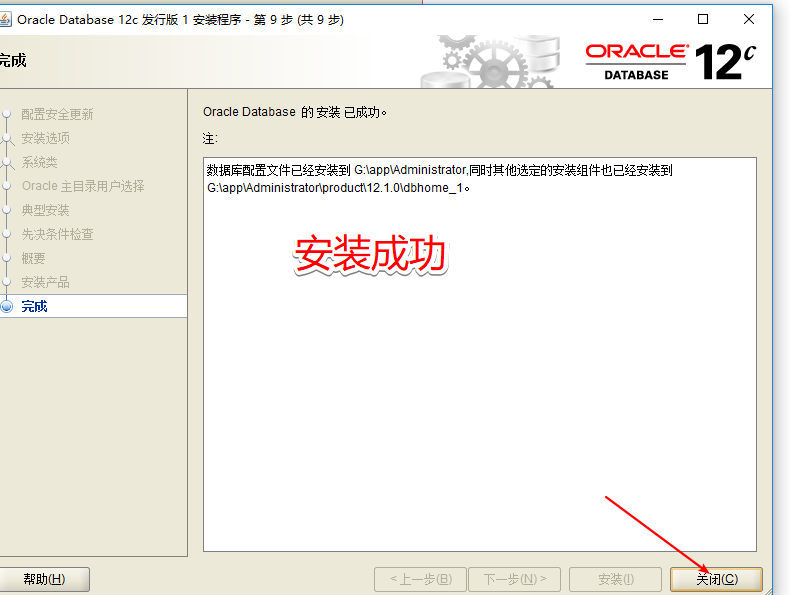The height and width of the screenshot is (595, 790).
Task: Click the active 完成 step bullet indicator
Action: (x=7, y=306)
